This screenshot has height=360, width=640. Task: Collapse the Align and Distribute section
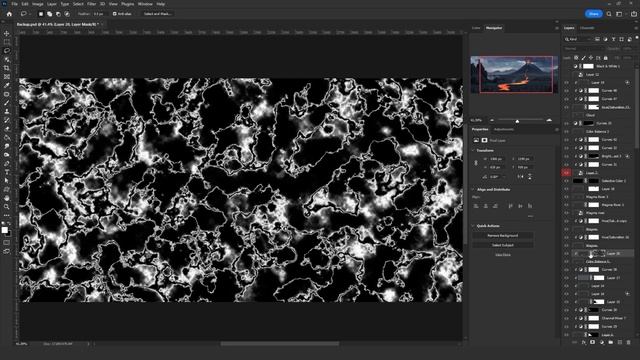473,190
